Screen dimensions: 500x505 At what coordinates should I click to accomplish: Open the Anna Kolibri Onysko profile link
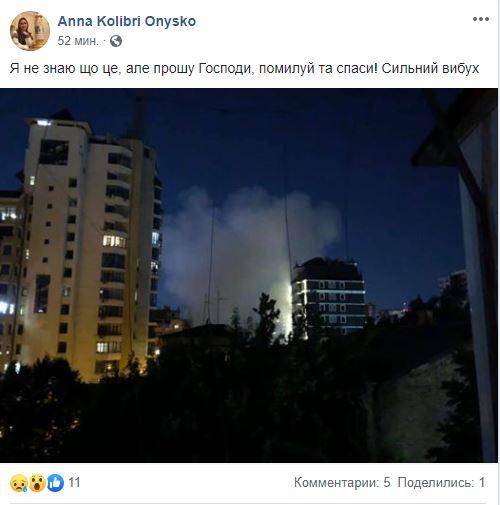tap(127, 21)
